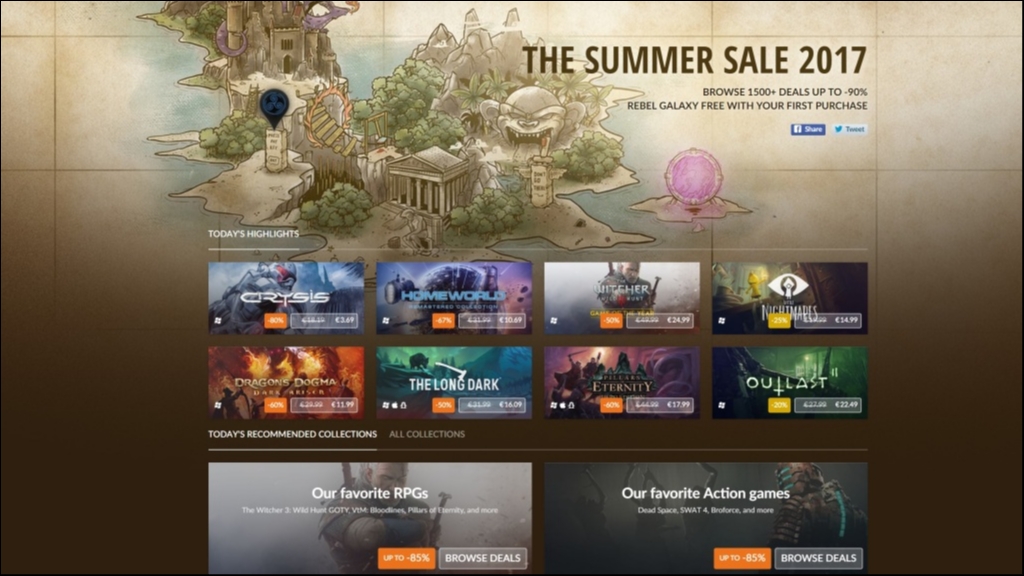Open the Homeworld Remastered Collection deal

[454, 298]
